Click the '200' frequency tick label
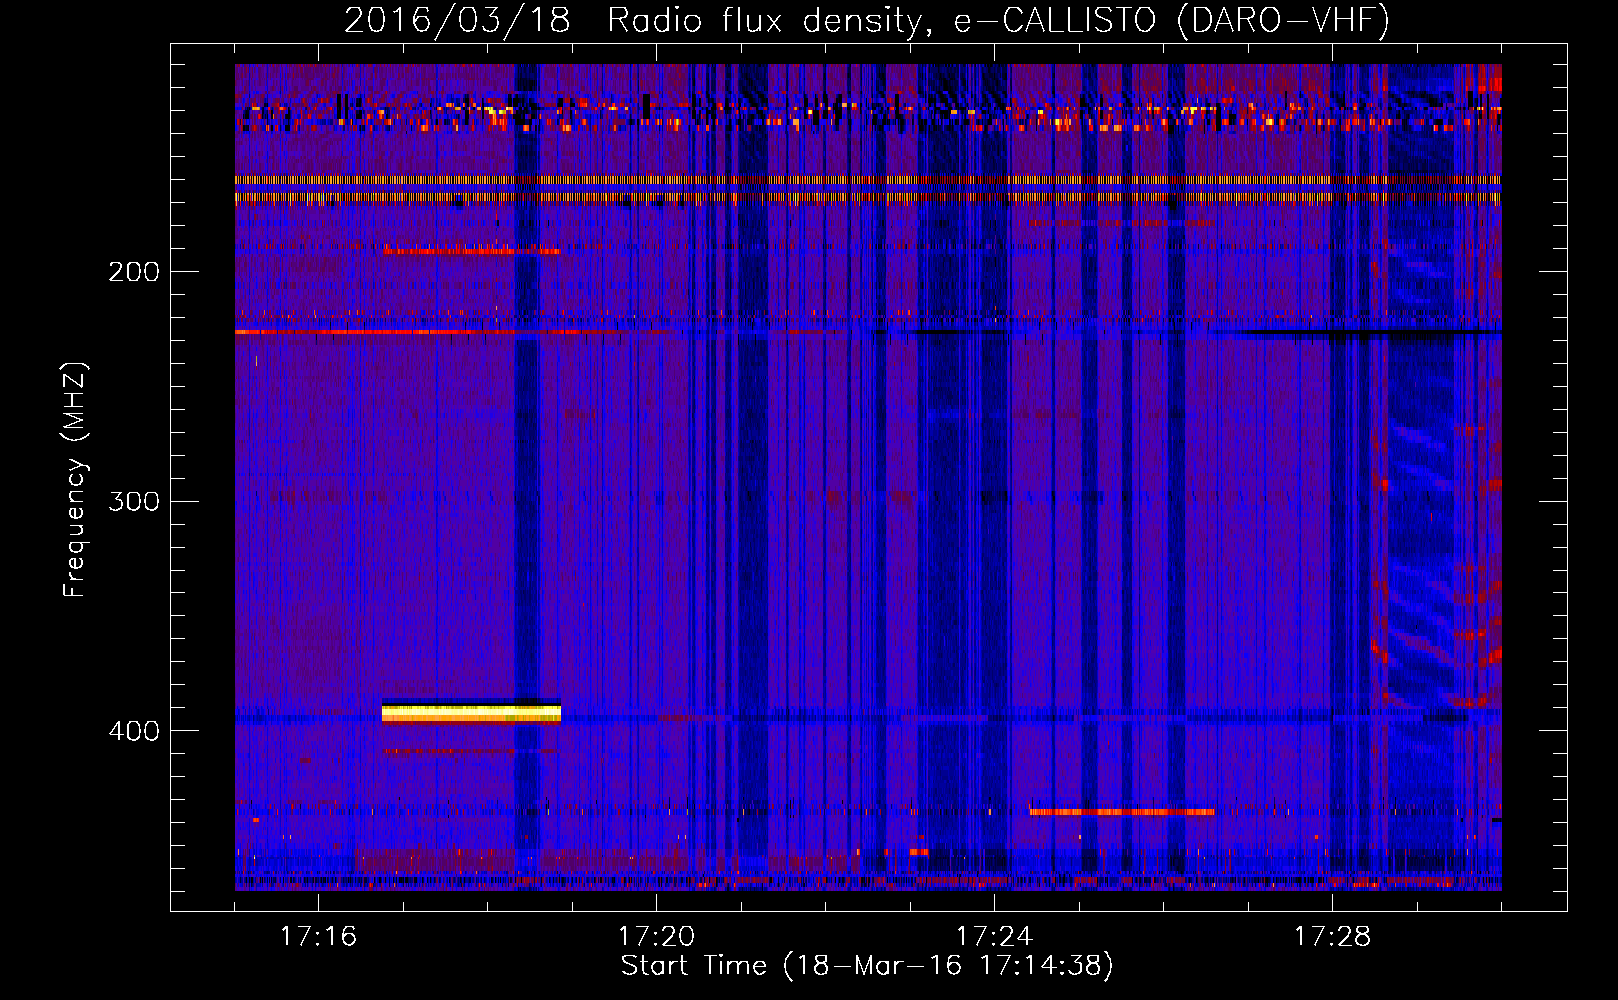1618x1000 pixels. [134, 272]
